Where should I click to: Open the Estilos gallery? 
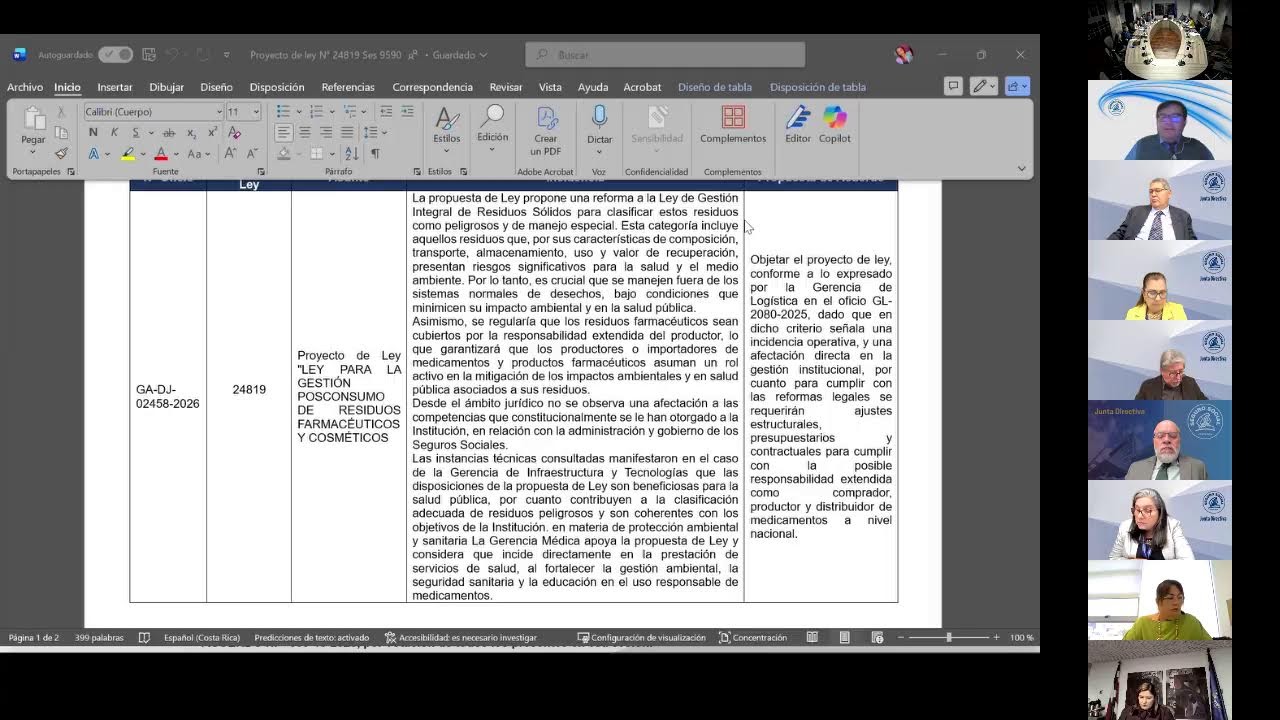coord(446,130)
